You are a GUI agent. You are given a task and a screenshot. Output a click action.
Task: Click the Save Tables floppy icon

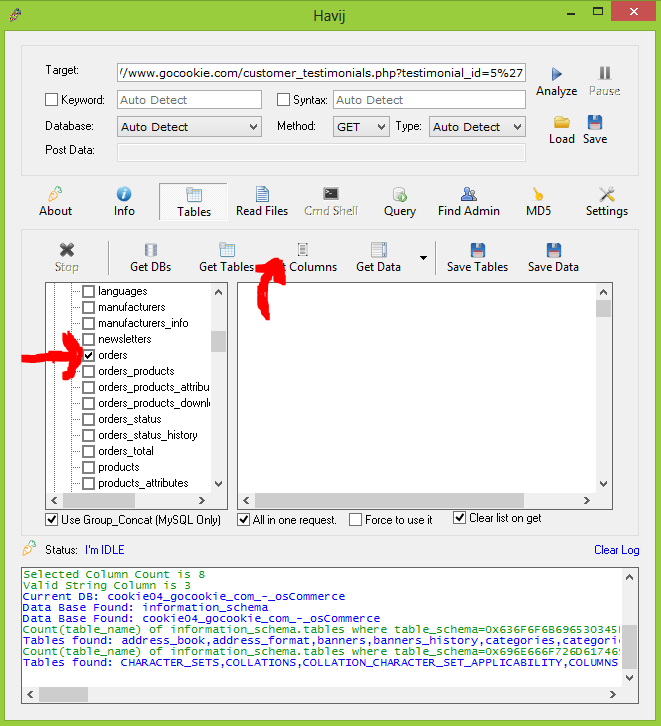tap(478, 250)
